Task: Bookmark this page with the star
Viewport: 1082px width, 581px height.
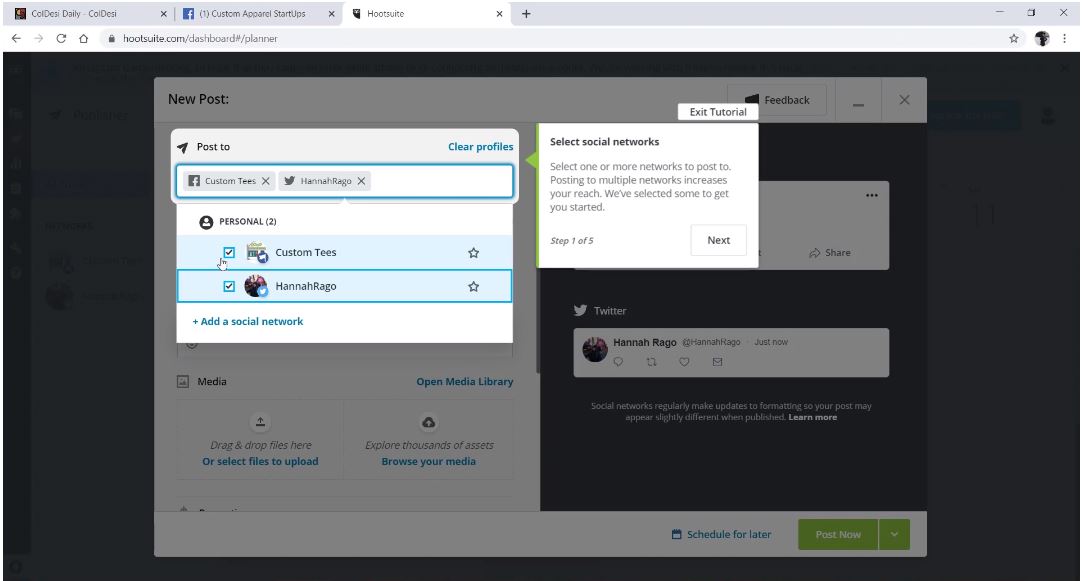Action: click(x=1014, y=39)
